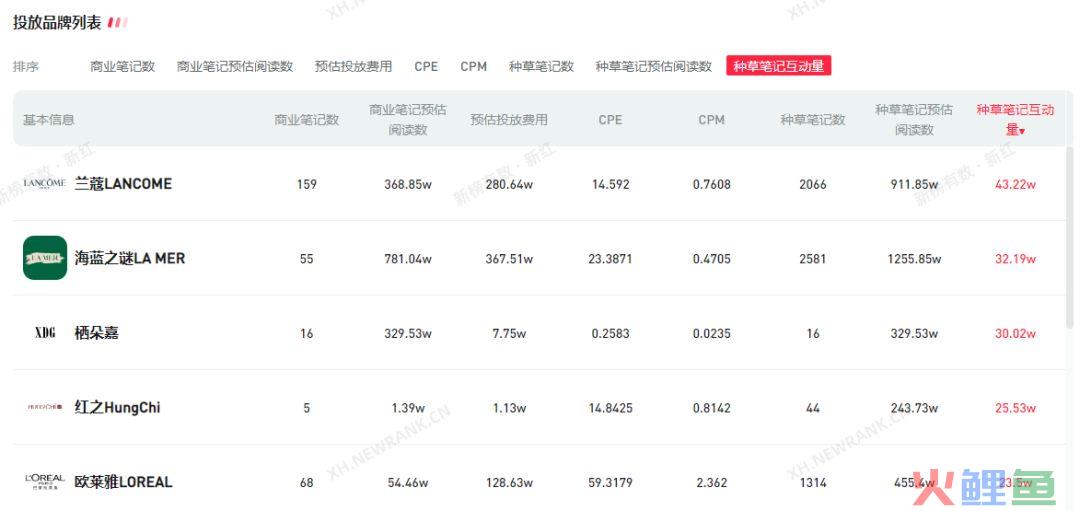Click the XDG brand logo

pos(45,333)
